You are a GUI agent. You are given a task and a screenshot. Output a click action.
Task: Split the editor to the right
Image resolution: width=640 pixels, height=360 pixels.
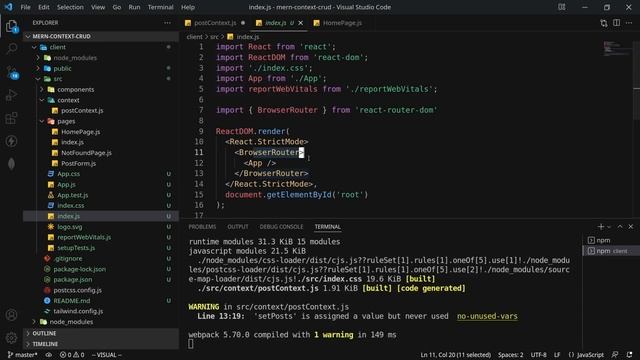(x=616, y=23)
